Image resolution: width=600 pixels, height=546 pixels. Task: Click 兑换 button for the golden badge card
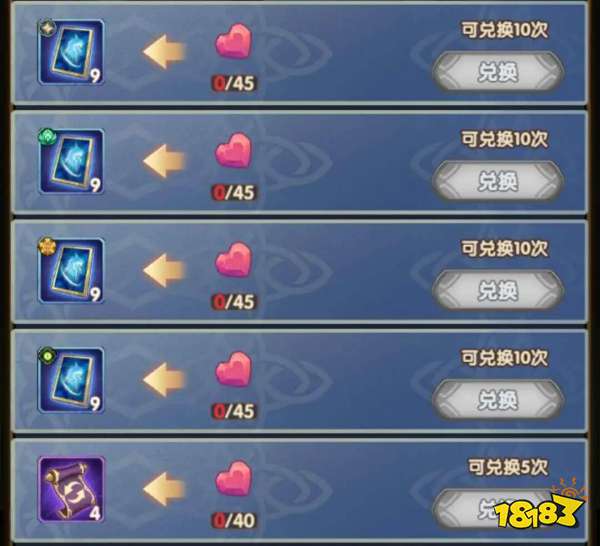[498, 290]
